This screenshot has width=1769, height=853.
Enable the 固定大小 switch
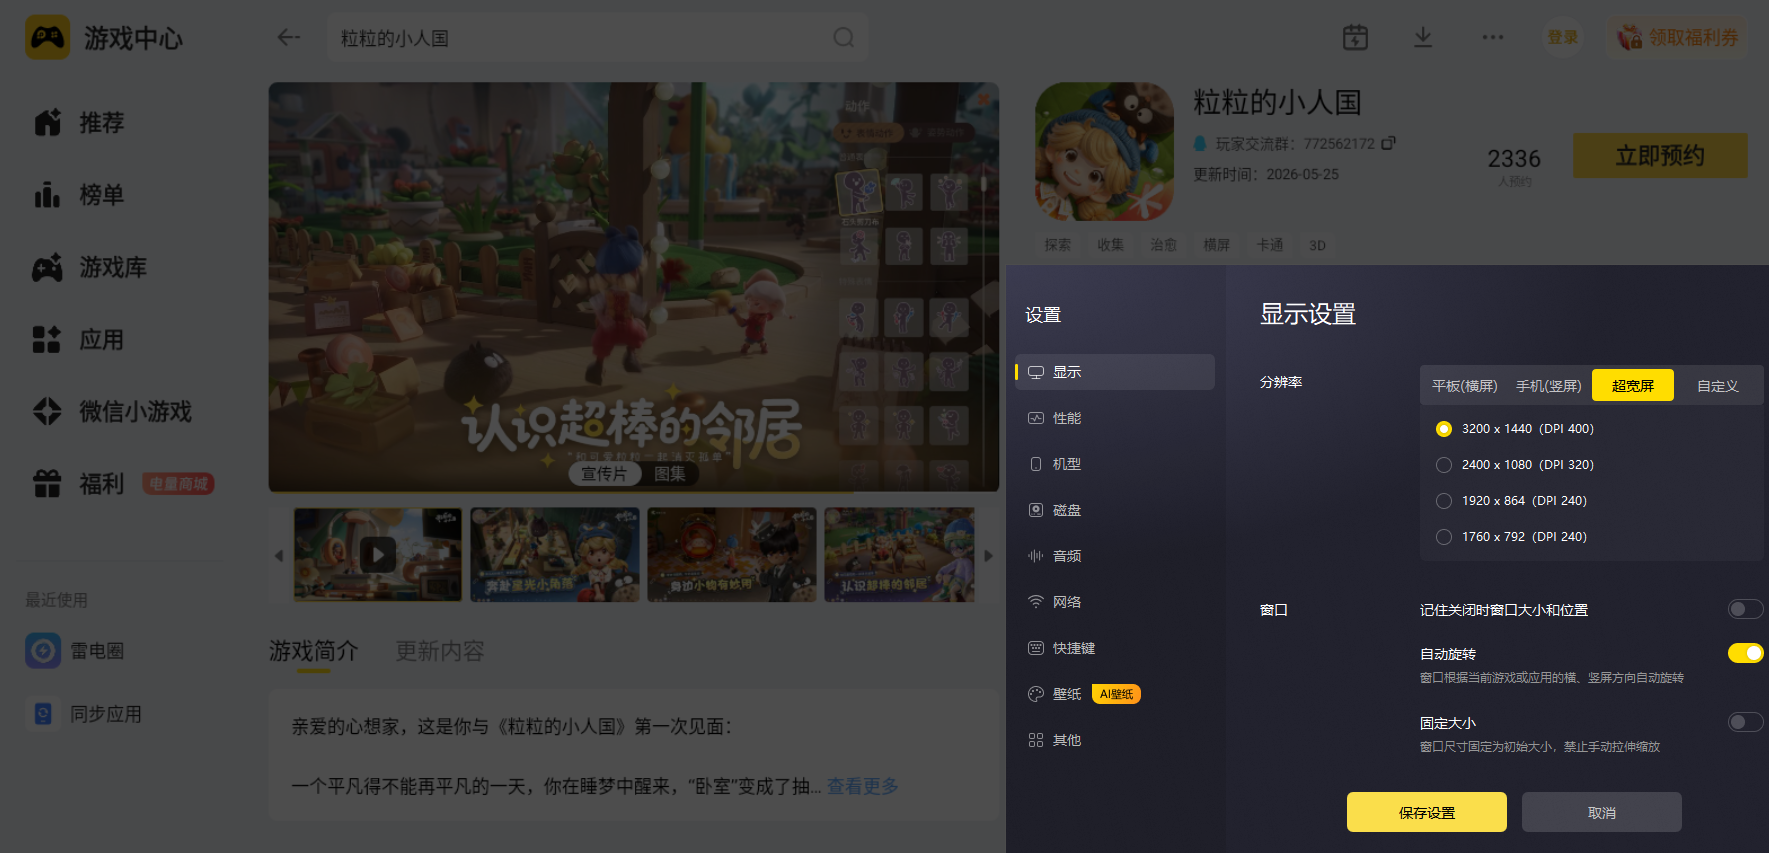point(1745,722)
